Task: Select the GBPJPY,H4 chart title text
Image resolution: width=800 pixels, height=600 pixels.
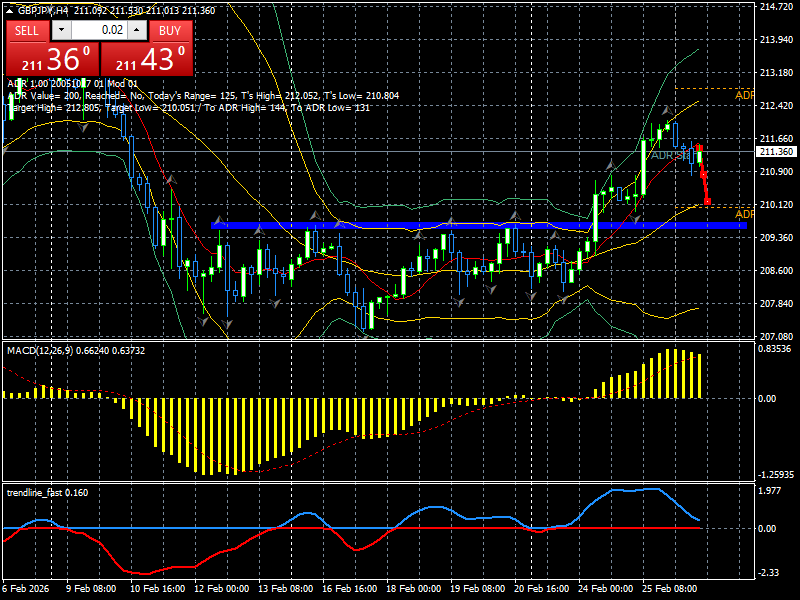Action: [x=43, y=11]
